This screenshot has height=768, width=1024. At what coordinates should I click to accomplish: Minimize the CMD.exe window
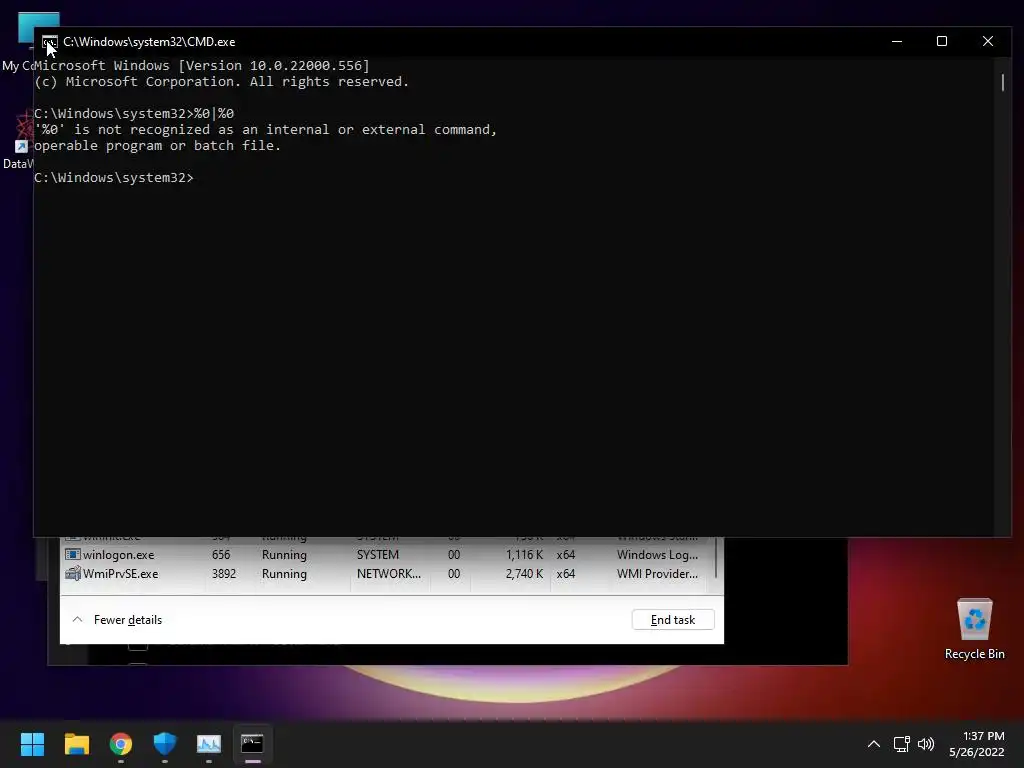(x=897, y=41)
